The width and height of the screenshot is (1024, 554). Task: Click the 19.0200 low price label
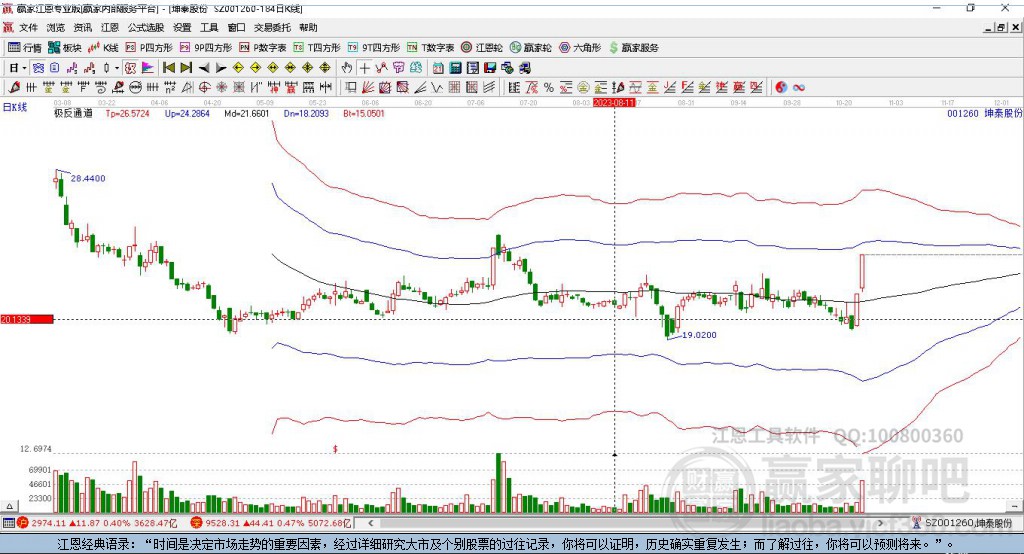click(x=699, y=334)
